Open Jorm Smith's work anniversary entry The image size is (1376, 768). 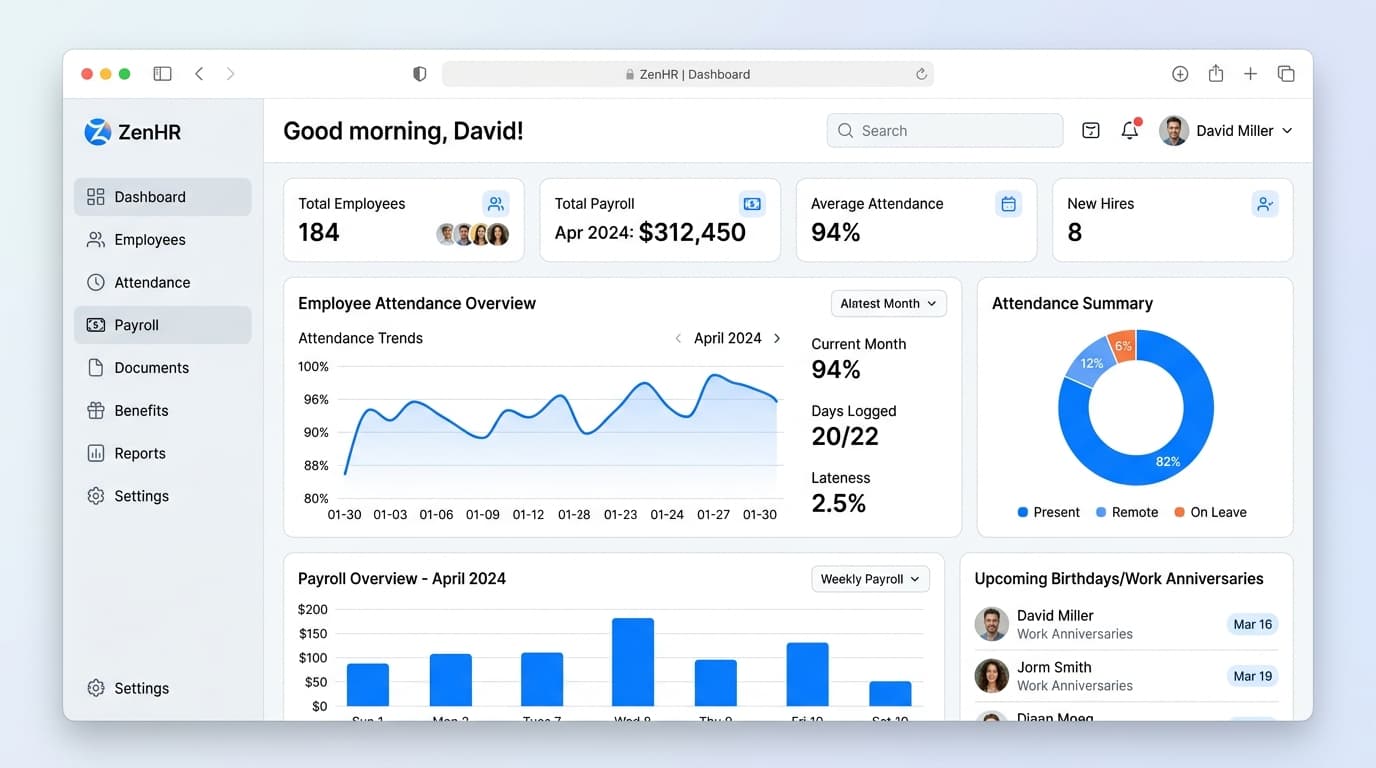click(1126, 677)
